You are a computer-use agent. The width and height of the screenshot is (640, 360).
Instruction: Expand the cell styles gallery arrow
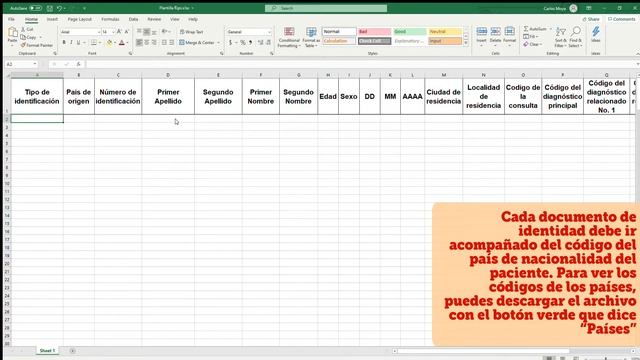(x=466, y=43)
